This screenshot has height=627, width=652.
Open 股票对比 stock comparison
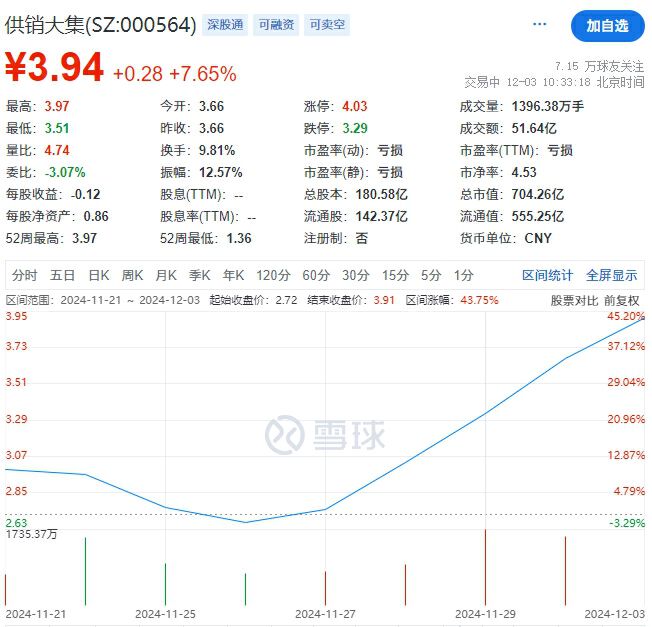(574, 301)
